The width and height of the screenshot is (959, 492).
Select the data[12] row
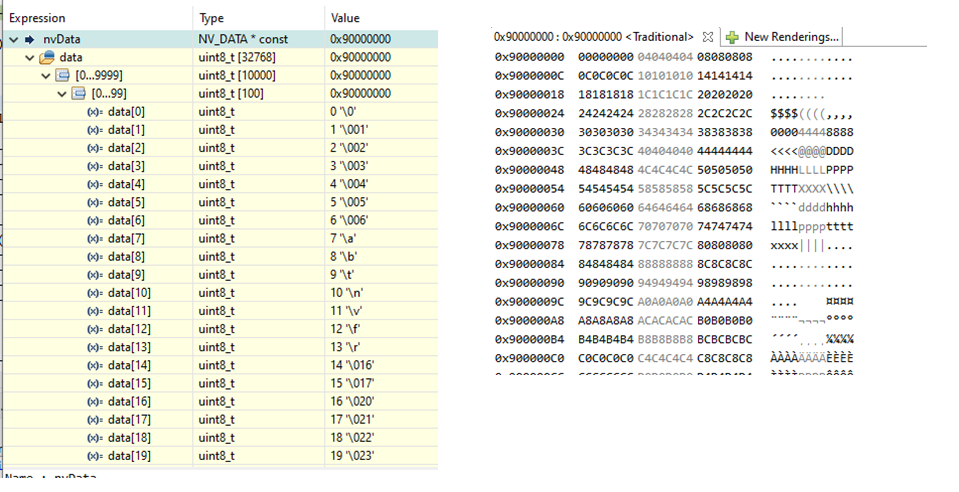click(x=221, y=329)
